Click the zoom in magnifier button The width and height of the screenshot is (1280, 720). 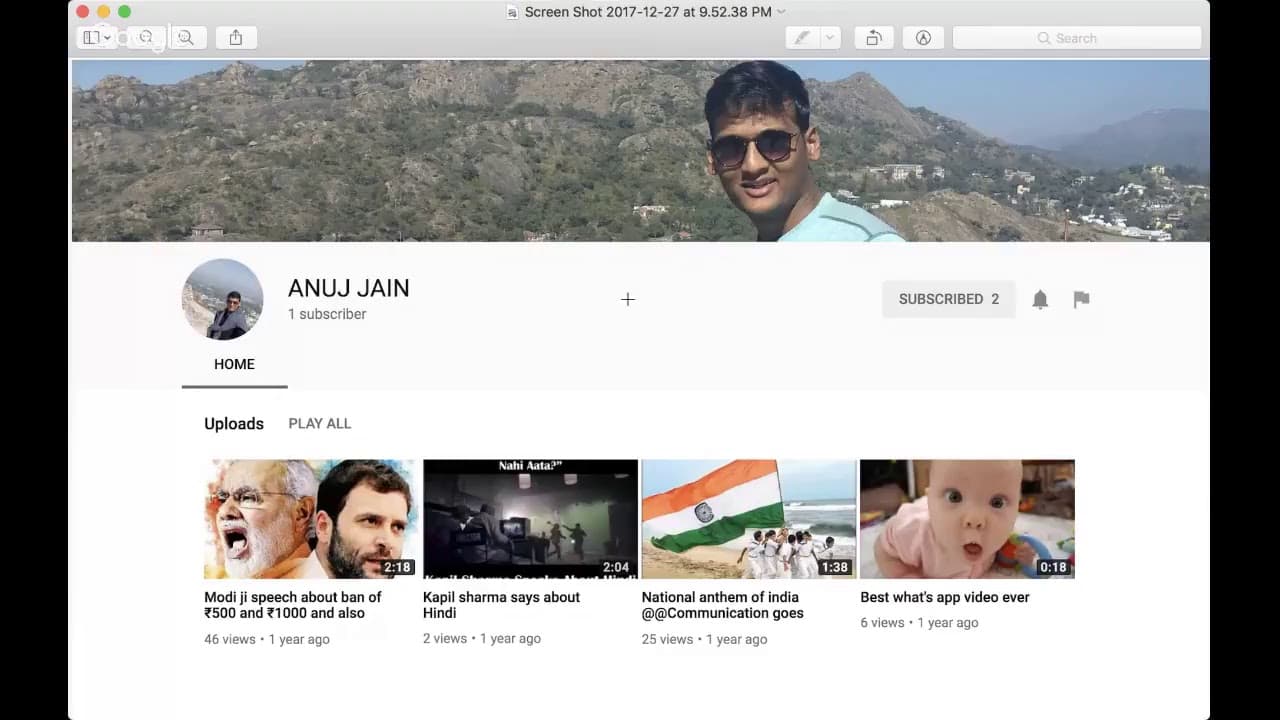[x=186, y=38]
